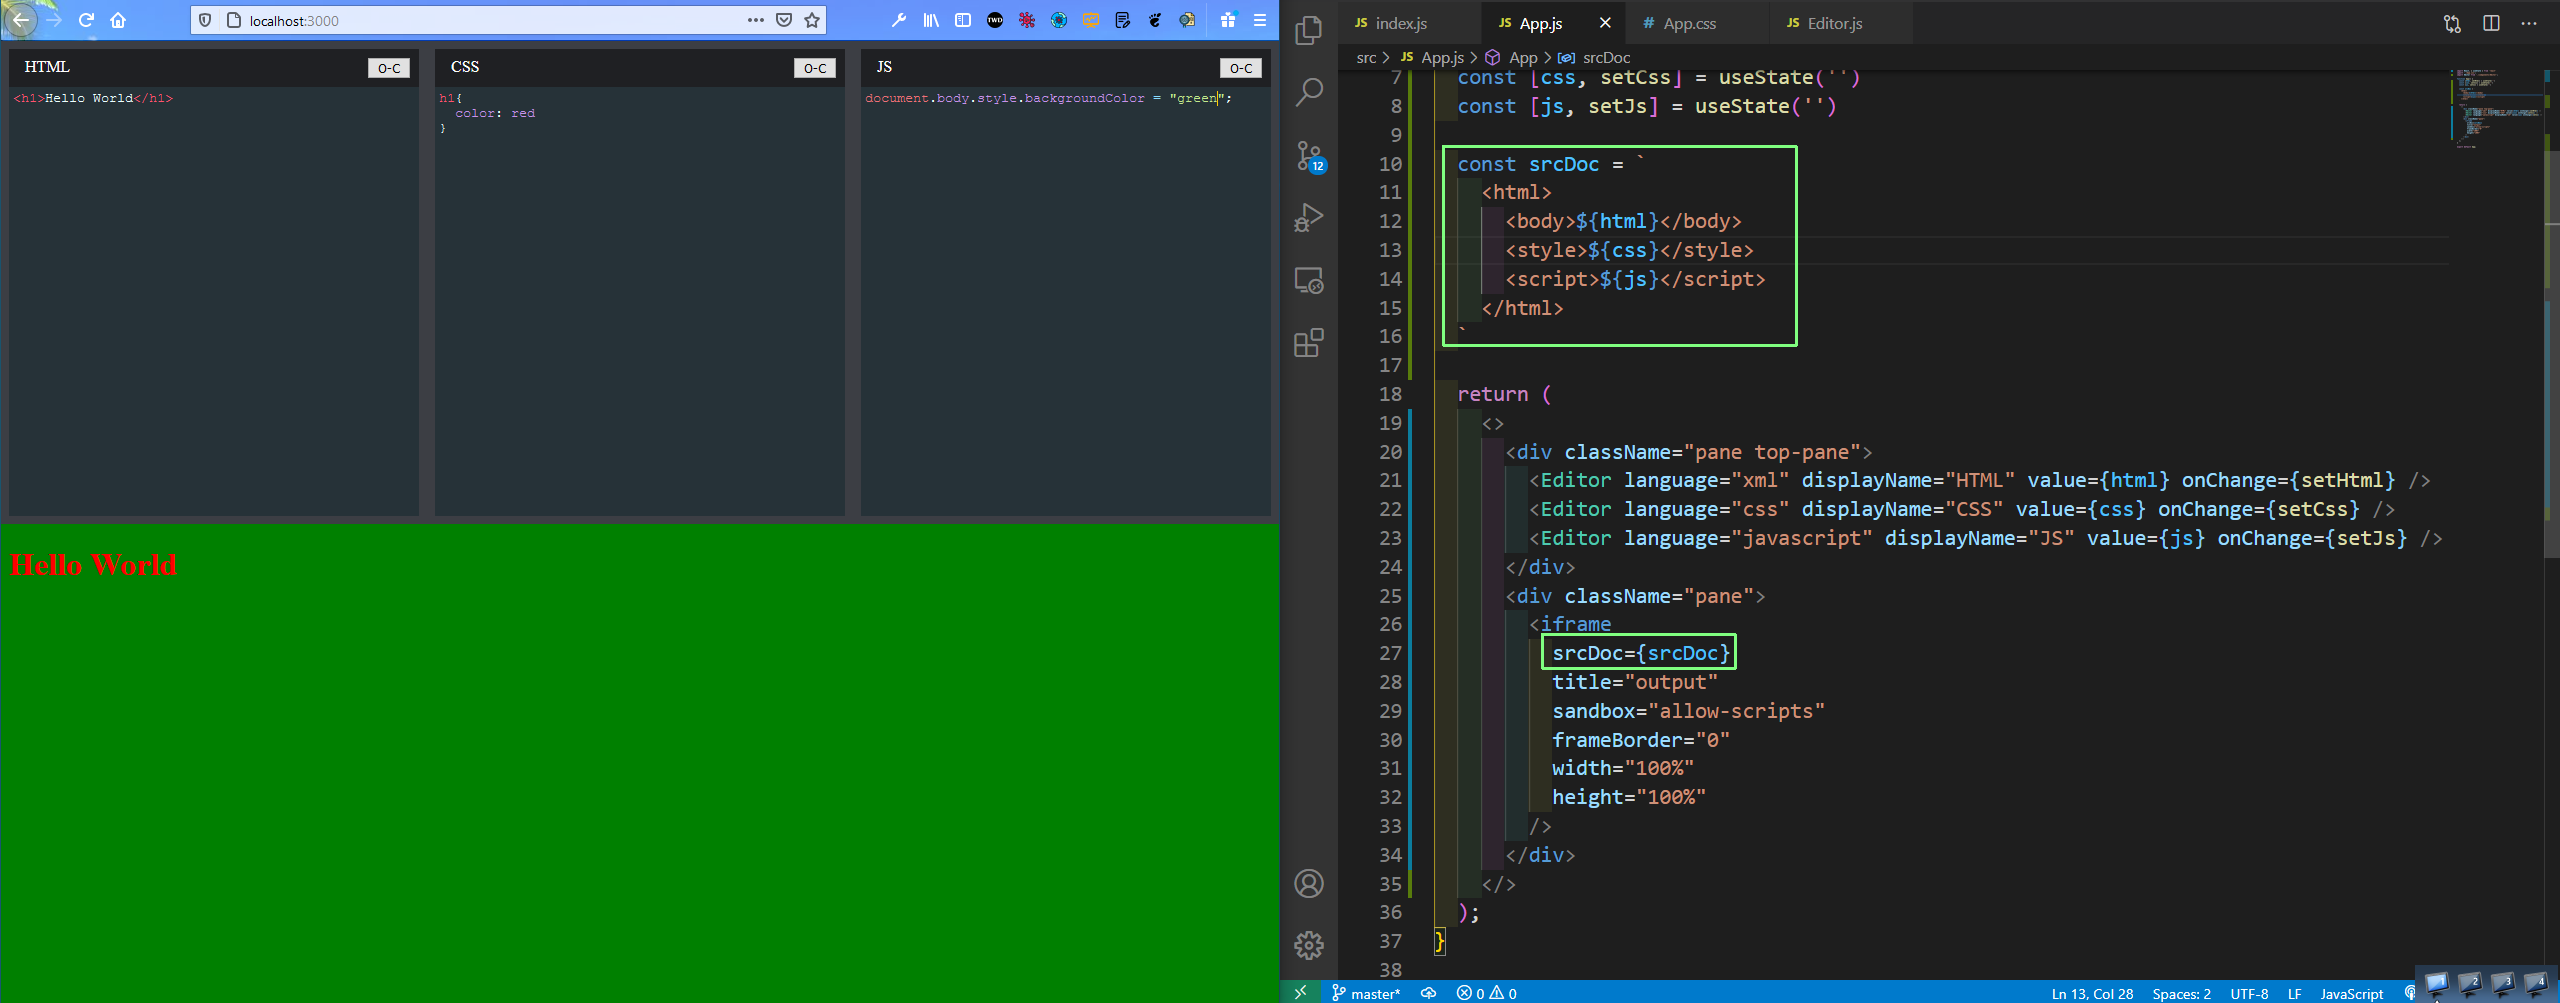Close the App.js tab
The image size is (2560, 1003).
tap(1605, 23)
